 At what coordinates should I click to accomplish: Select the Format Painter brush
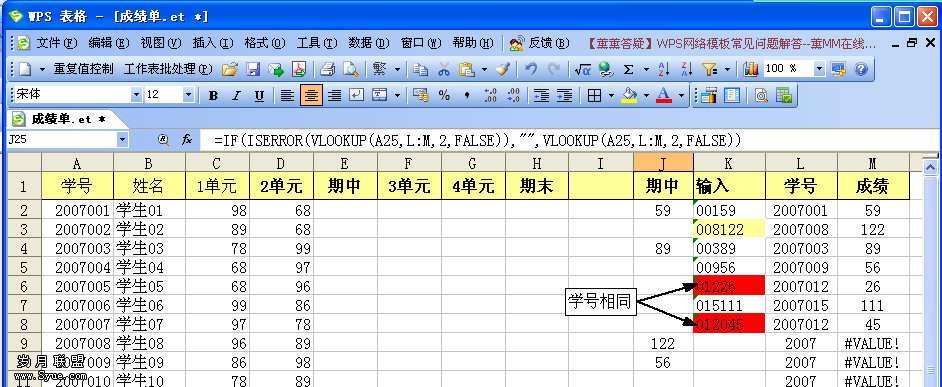click(x=503, y=69)
